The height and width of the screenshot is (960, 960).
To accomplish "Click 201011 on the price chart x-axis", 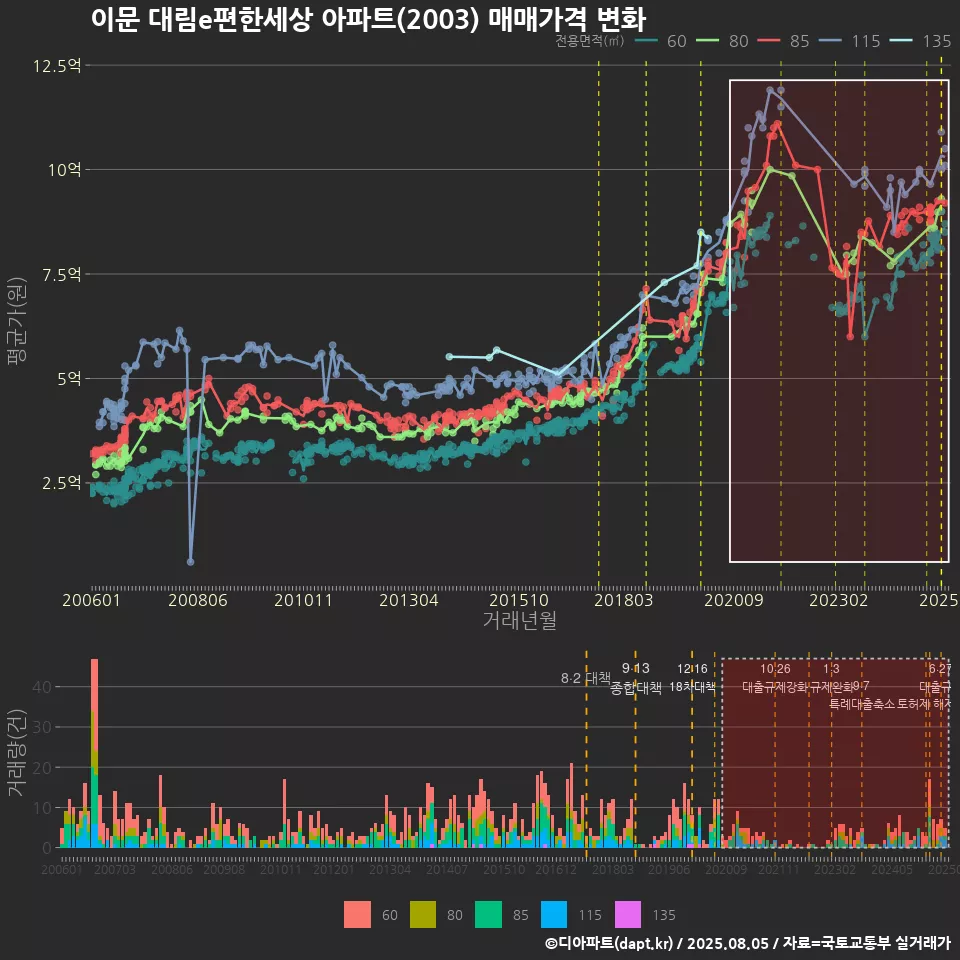I will pos(303,600).
